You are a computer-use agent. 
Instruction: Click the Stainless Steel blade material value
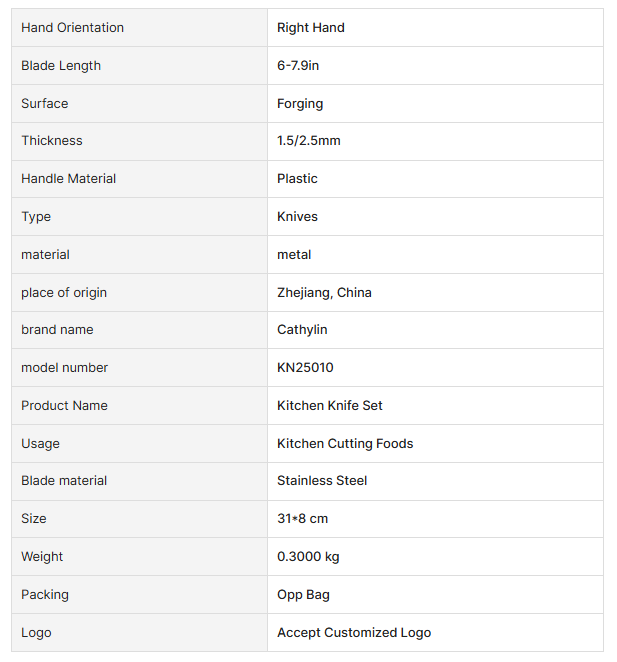tap(322, 481)
